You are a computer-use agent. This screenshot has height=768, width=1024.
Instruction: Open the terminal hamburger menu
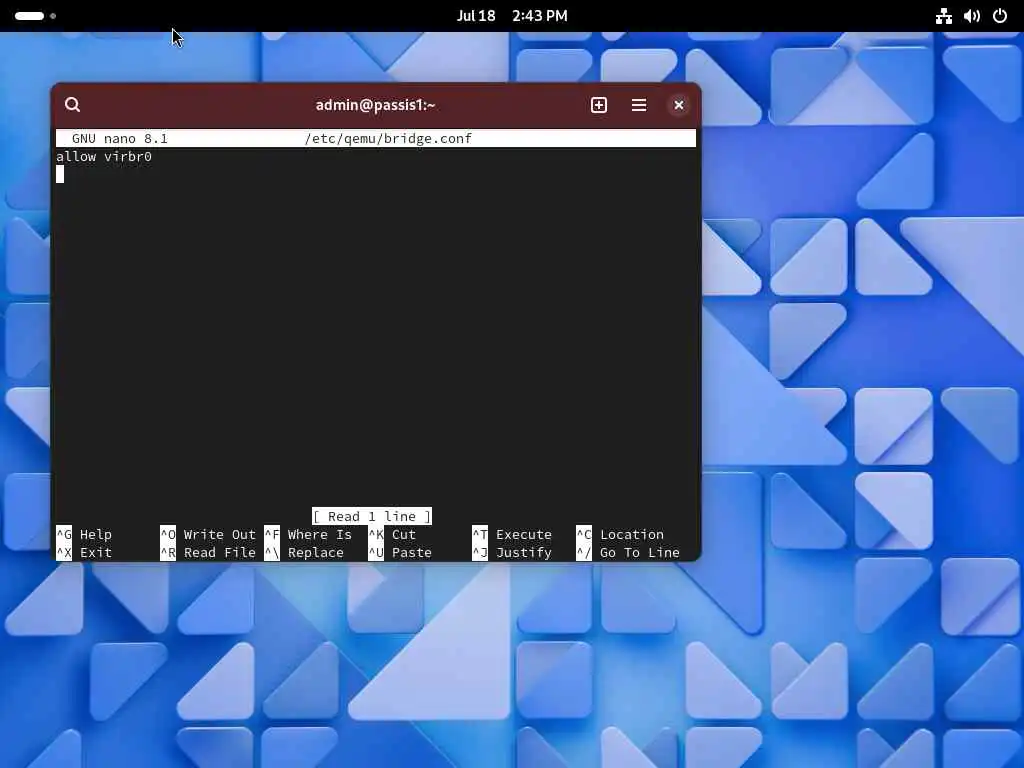639,105
